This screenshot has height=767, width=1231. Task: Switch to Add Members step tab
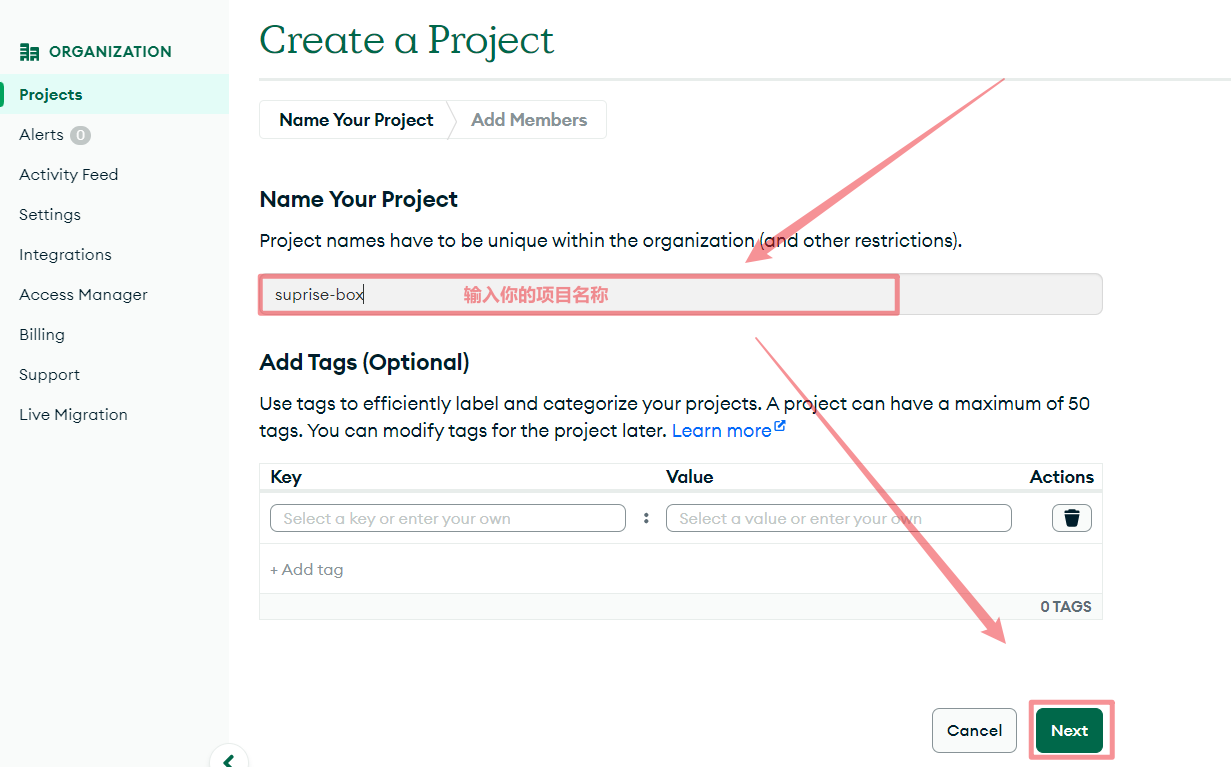pyautogui.click(x=529, y=120)
